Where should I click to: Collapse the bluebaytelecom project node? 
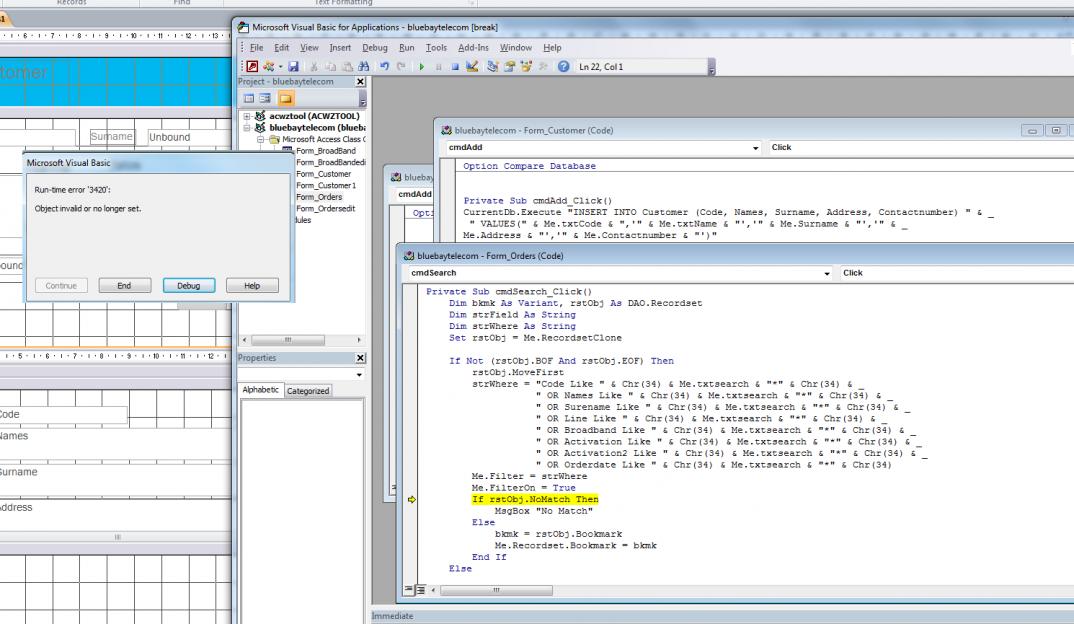click(247, 128)
